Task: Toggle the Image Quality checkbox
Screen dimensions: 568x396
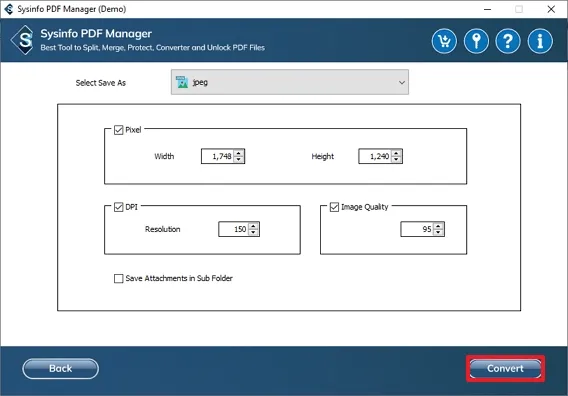Action: point(334,207)
